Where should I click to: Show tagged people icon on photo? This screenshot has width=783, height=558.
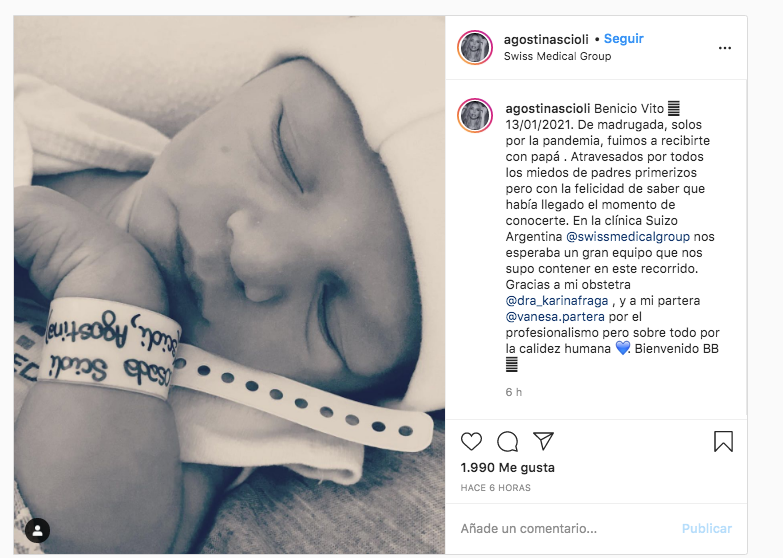click(x=37, y=530)
